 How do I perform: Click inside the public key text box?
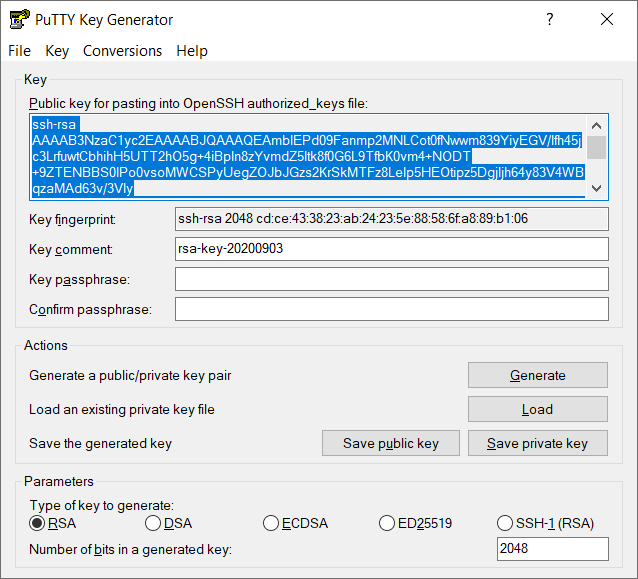pyautogui.click(x=308, y=157)
